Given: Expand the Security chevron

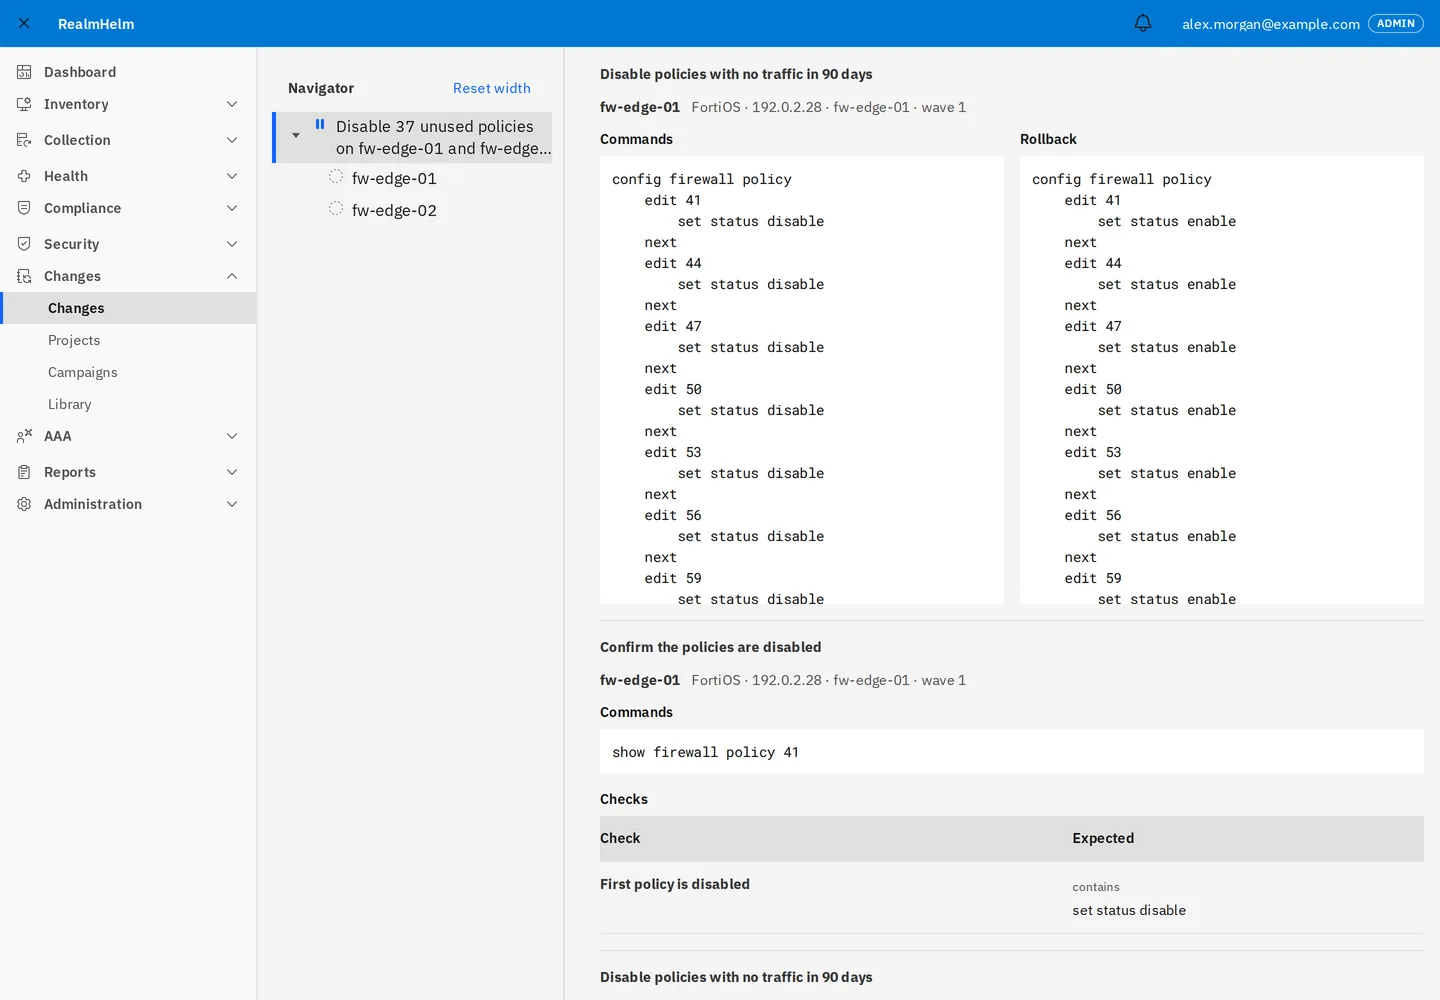Looking at the screenshot, I should tap(232, 244).
